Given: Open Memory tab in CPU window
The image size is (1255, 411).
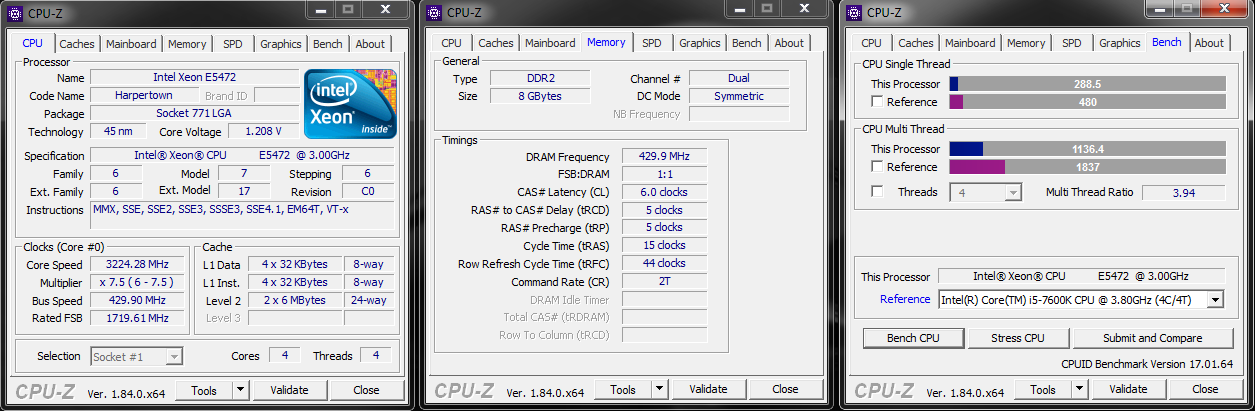Looking at the screenshot, I should 187,44.
